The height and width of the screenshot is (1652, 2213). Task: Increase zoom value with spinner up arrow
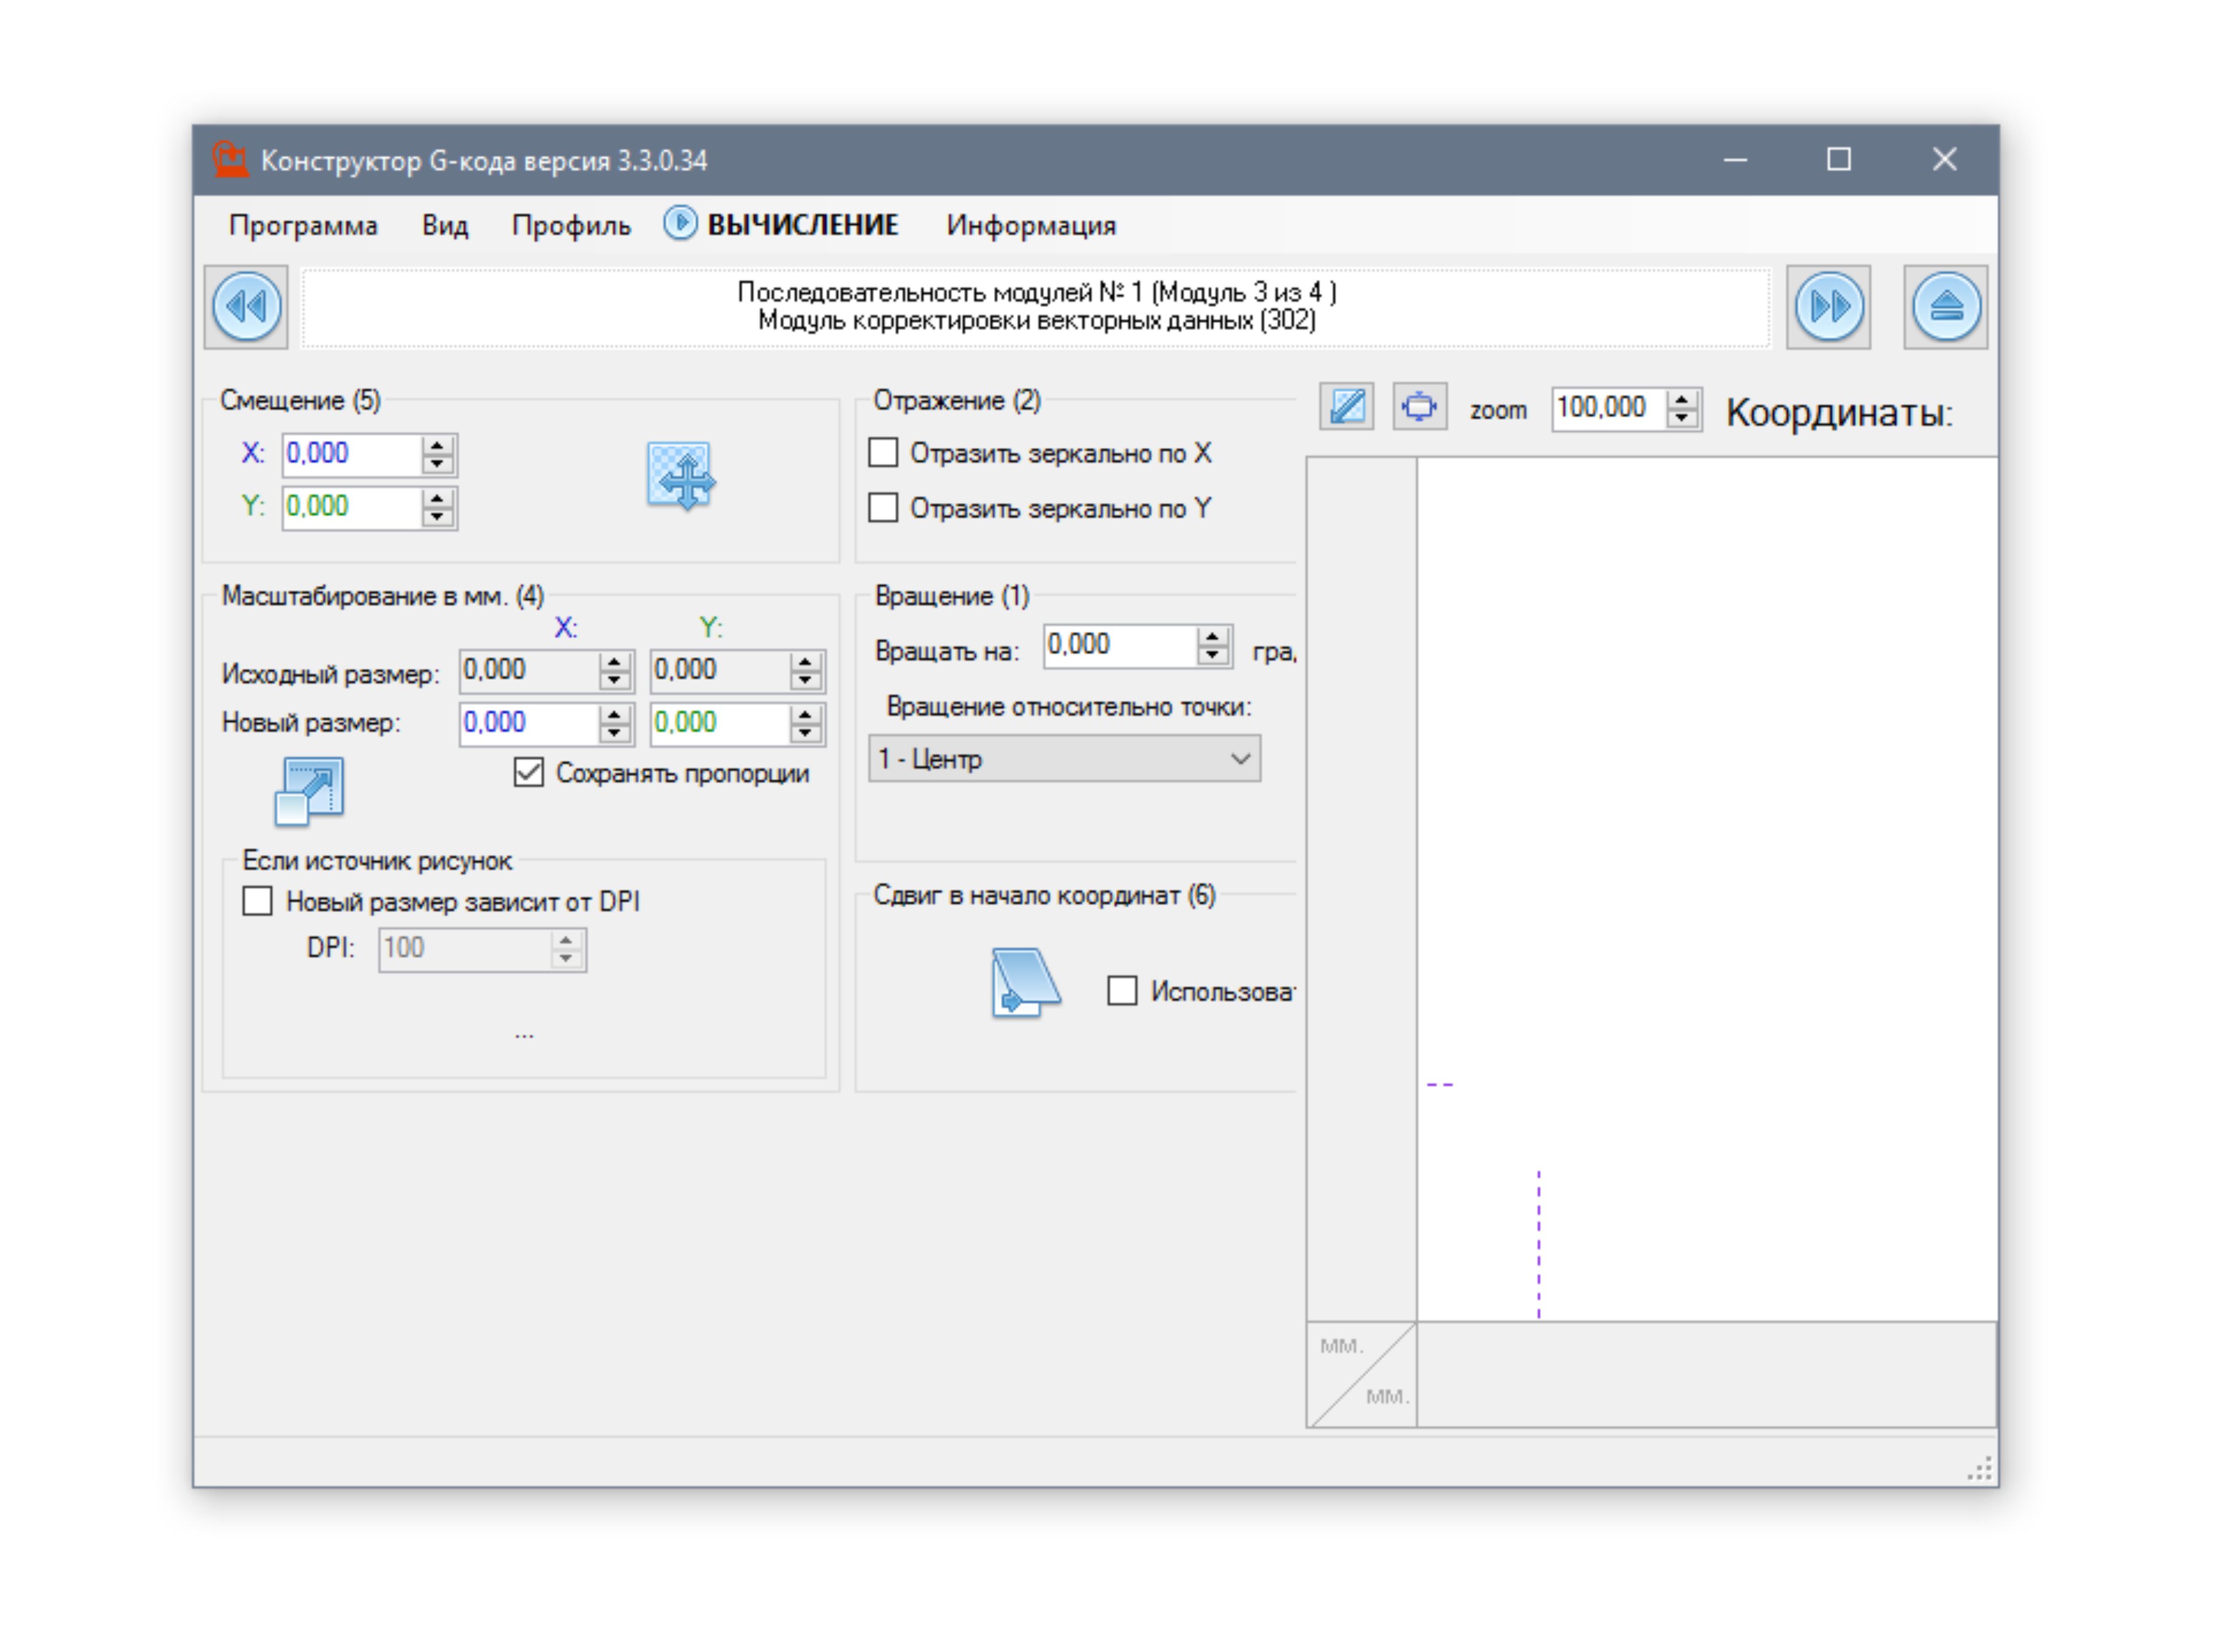pyautogui.click(x=1682, y=399)
